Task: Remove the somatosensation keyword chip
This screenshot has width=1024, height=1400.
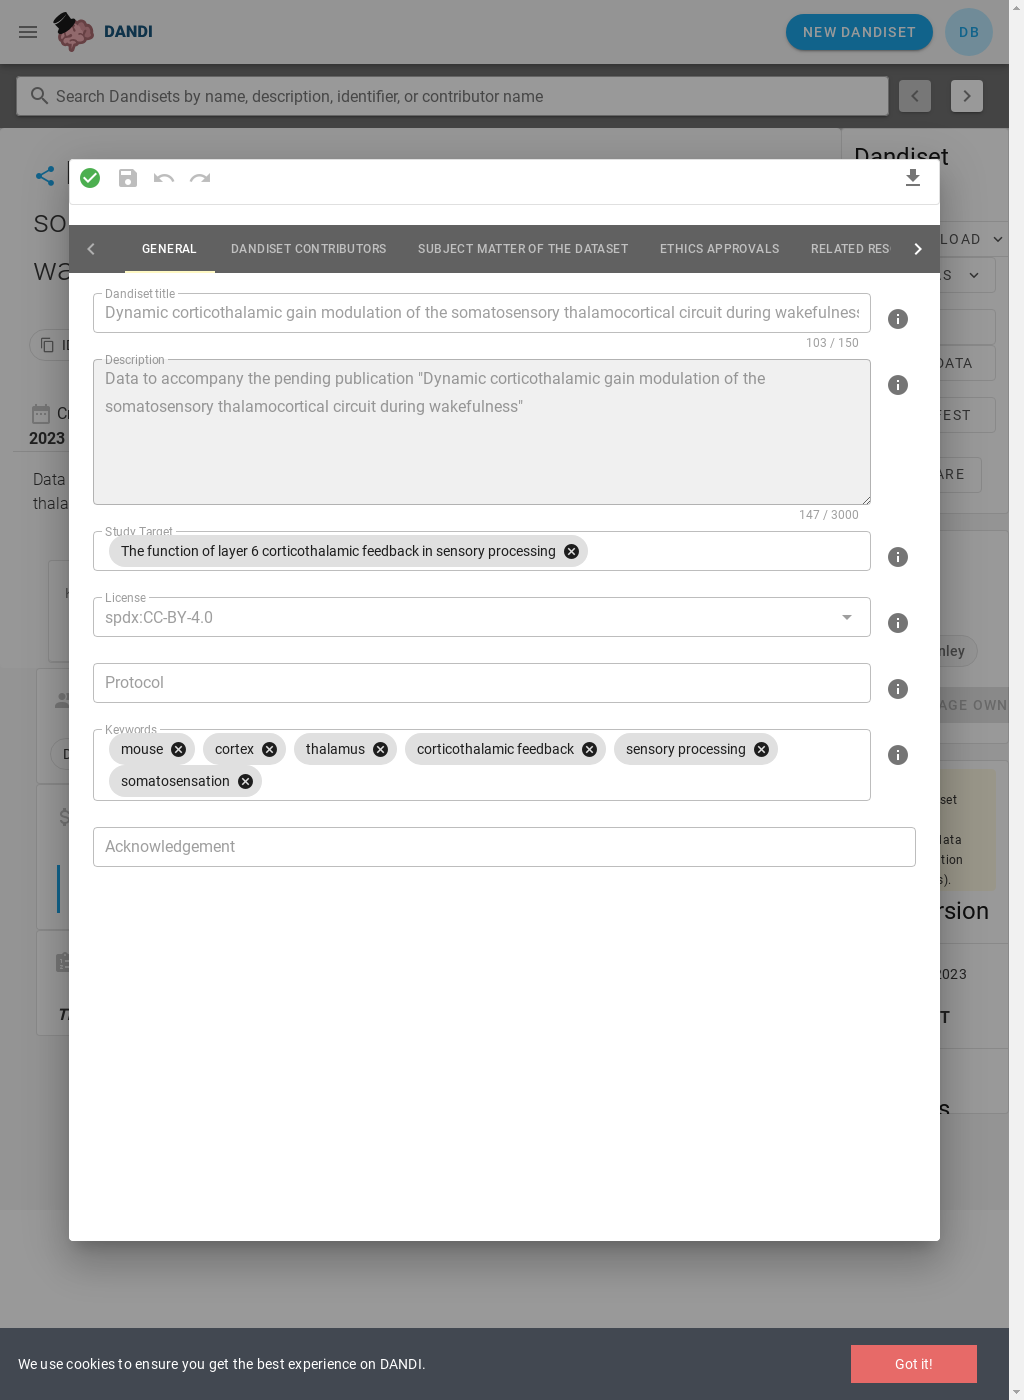Action: click(245, 781)
